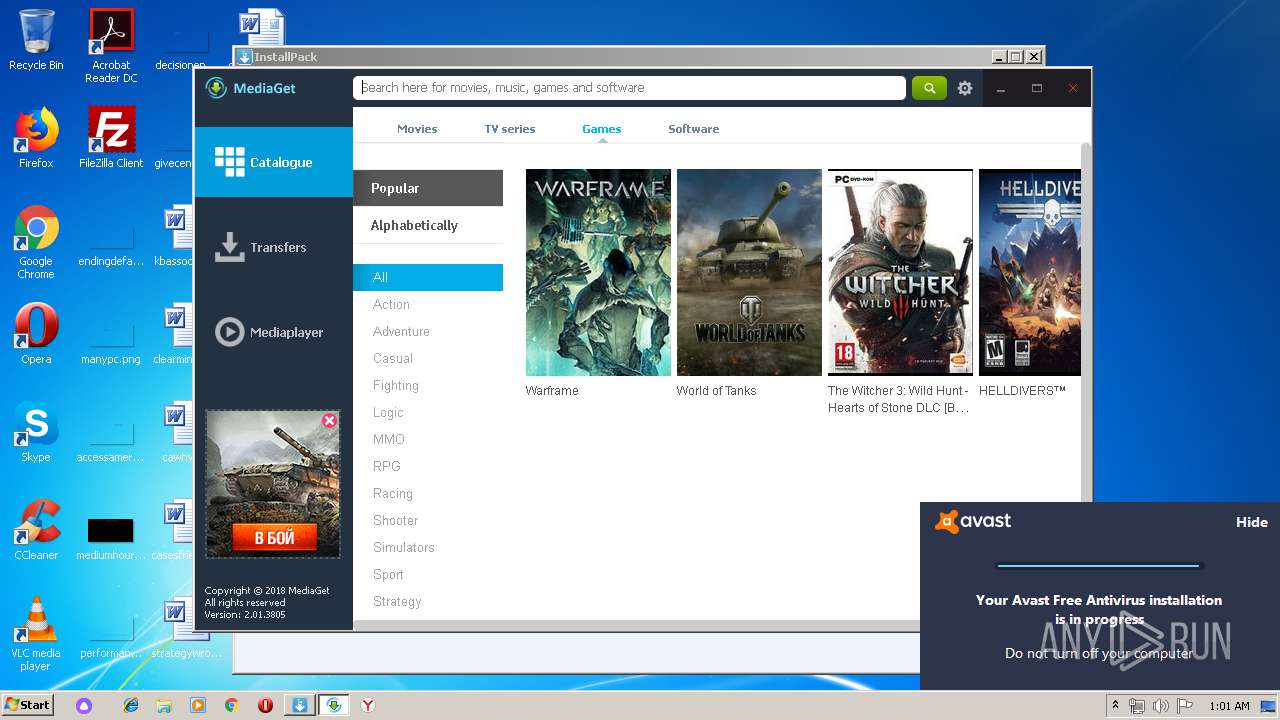The width and height of the screenshot is (1280, 720).
Task: Open the Catalogue section
Action: (274, 162)
